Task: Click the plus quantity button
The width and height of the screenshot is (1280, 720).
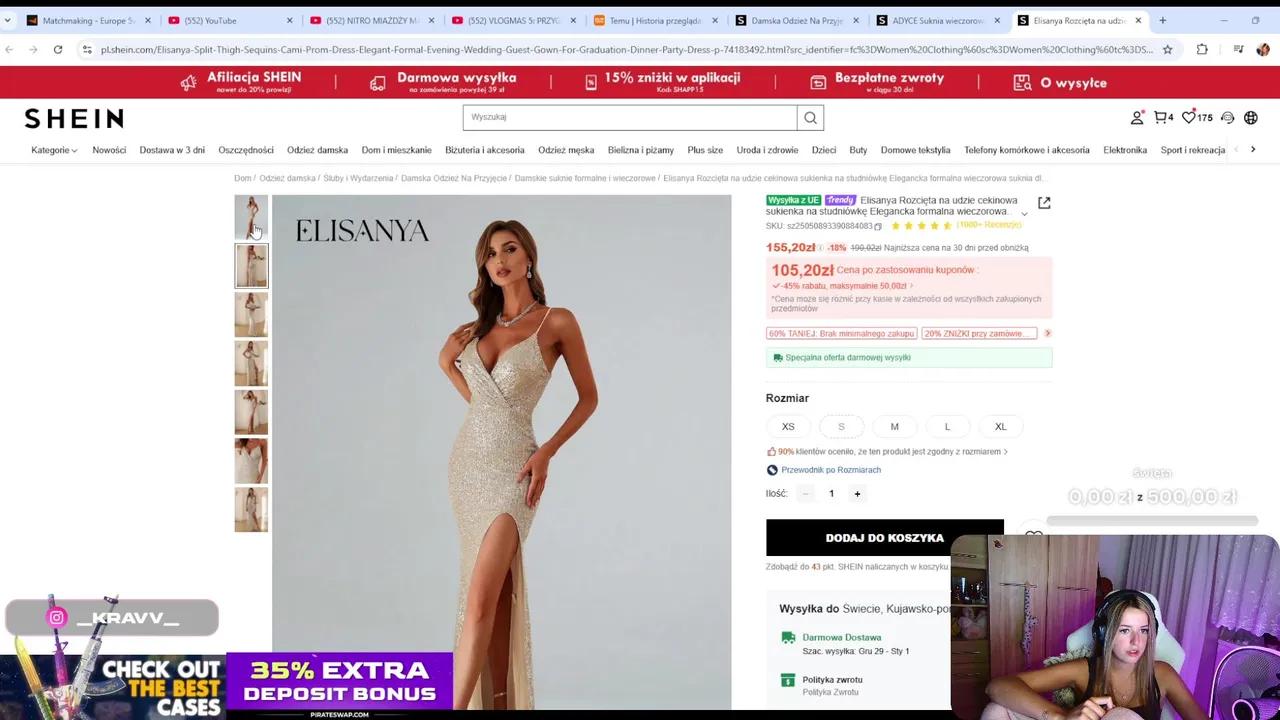Action: 857,494
